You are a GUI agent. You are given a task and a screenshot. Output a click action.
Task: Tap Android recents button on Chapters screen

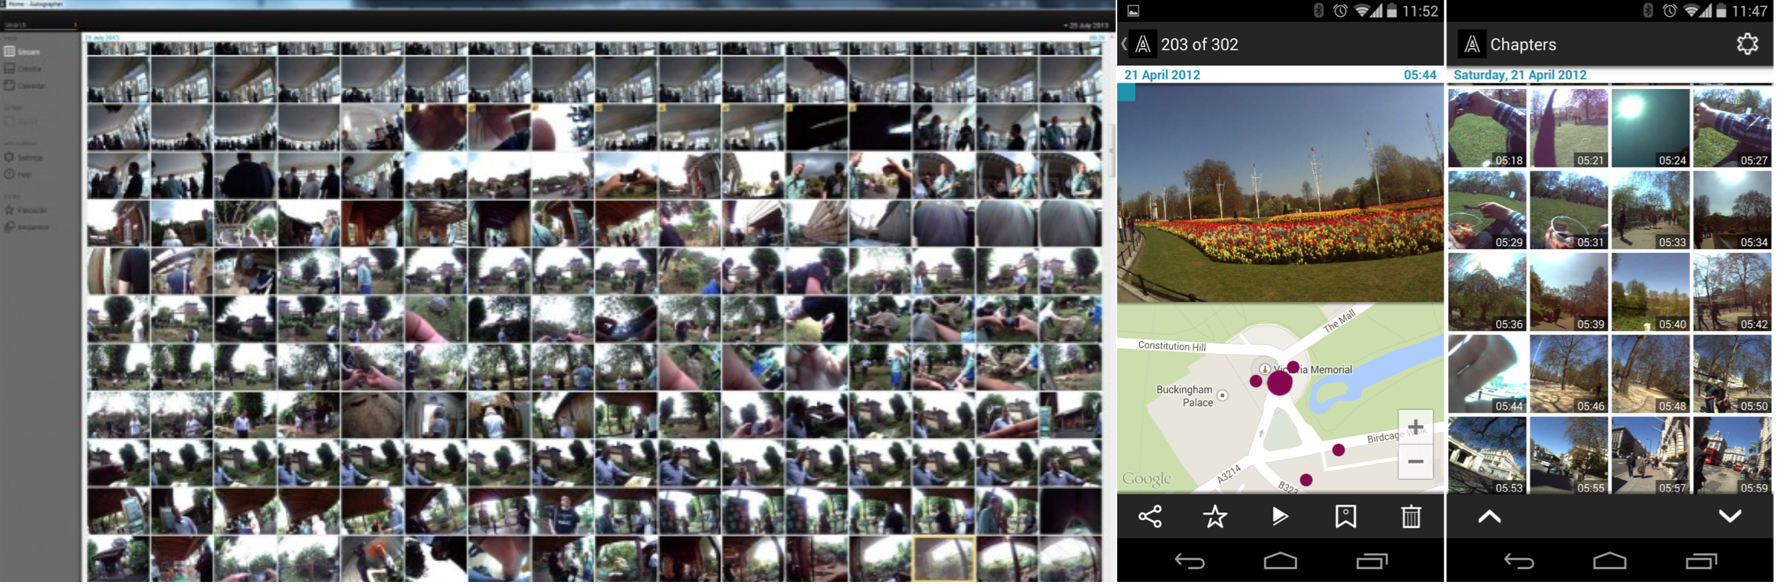pyautogui.click(x=1701, y=561)
